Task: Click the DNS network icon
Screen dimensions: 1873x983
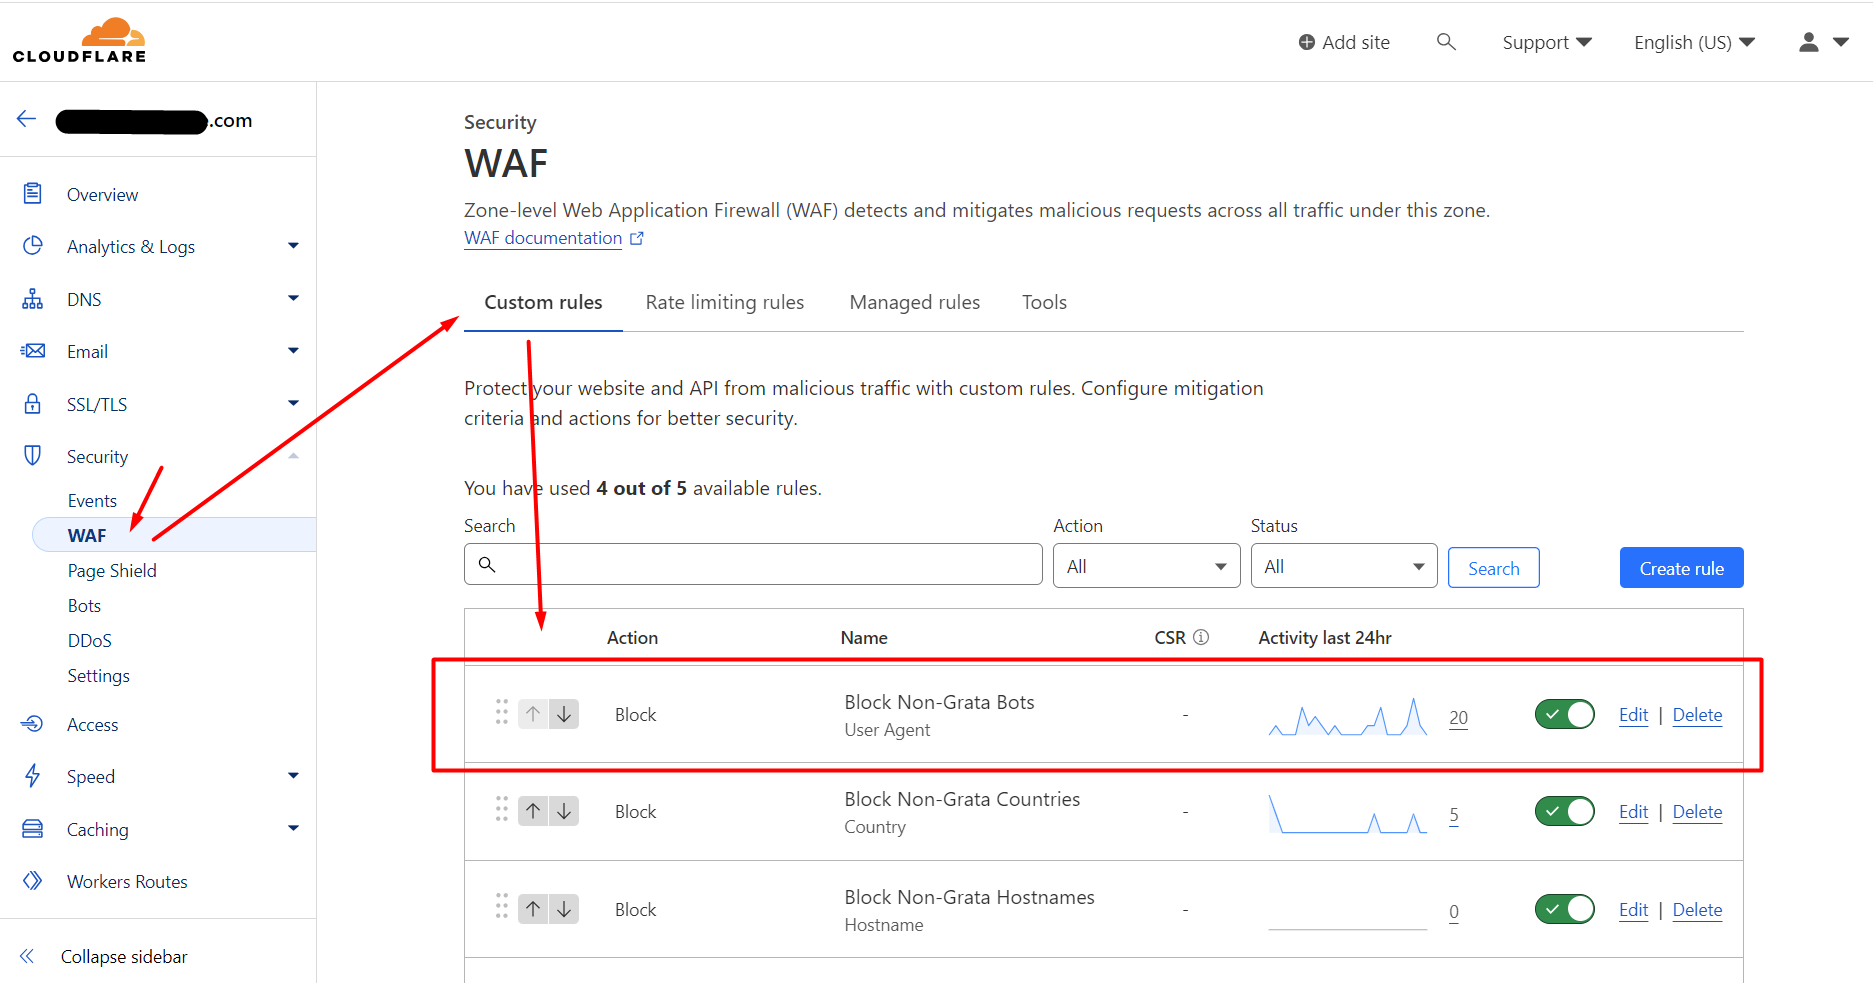Action: pyautogui.click(x=33, y=299)
